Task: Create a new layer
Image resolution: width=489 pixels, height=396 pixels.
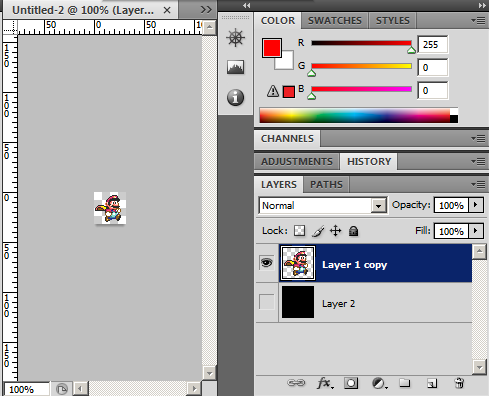Action: [x=432, y=383]
